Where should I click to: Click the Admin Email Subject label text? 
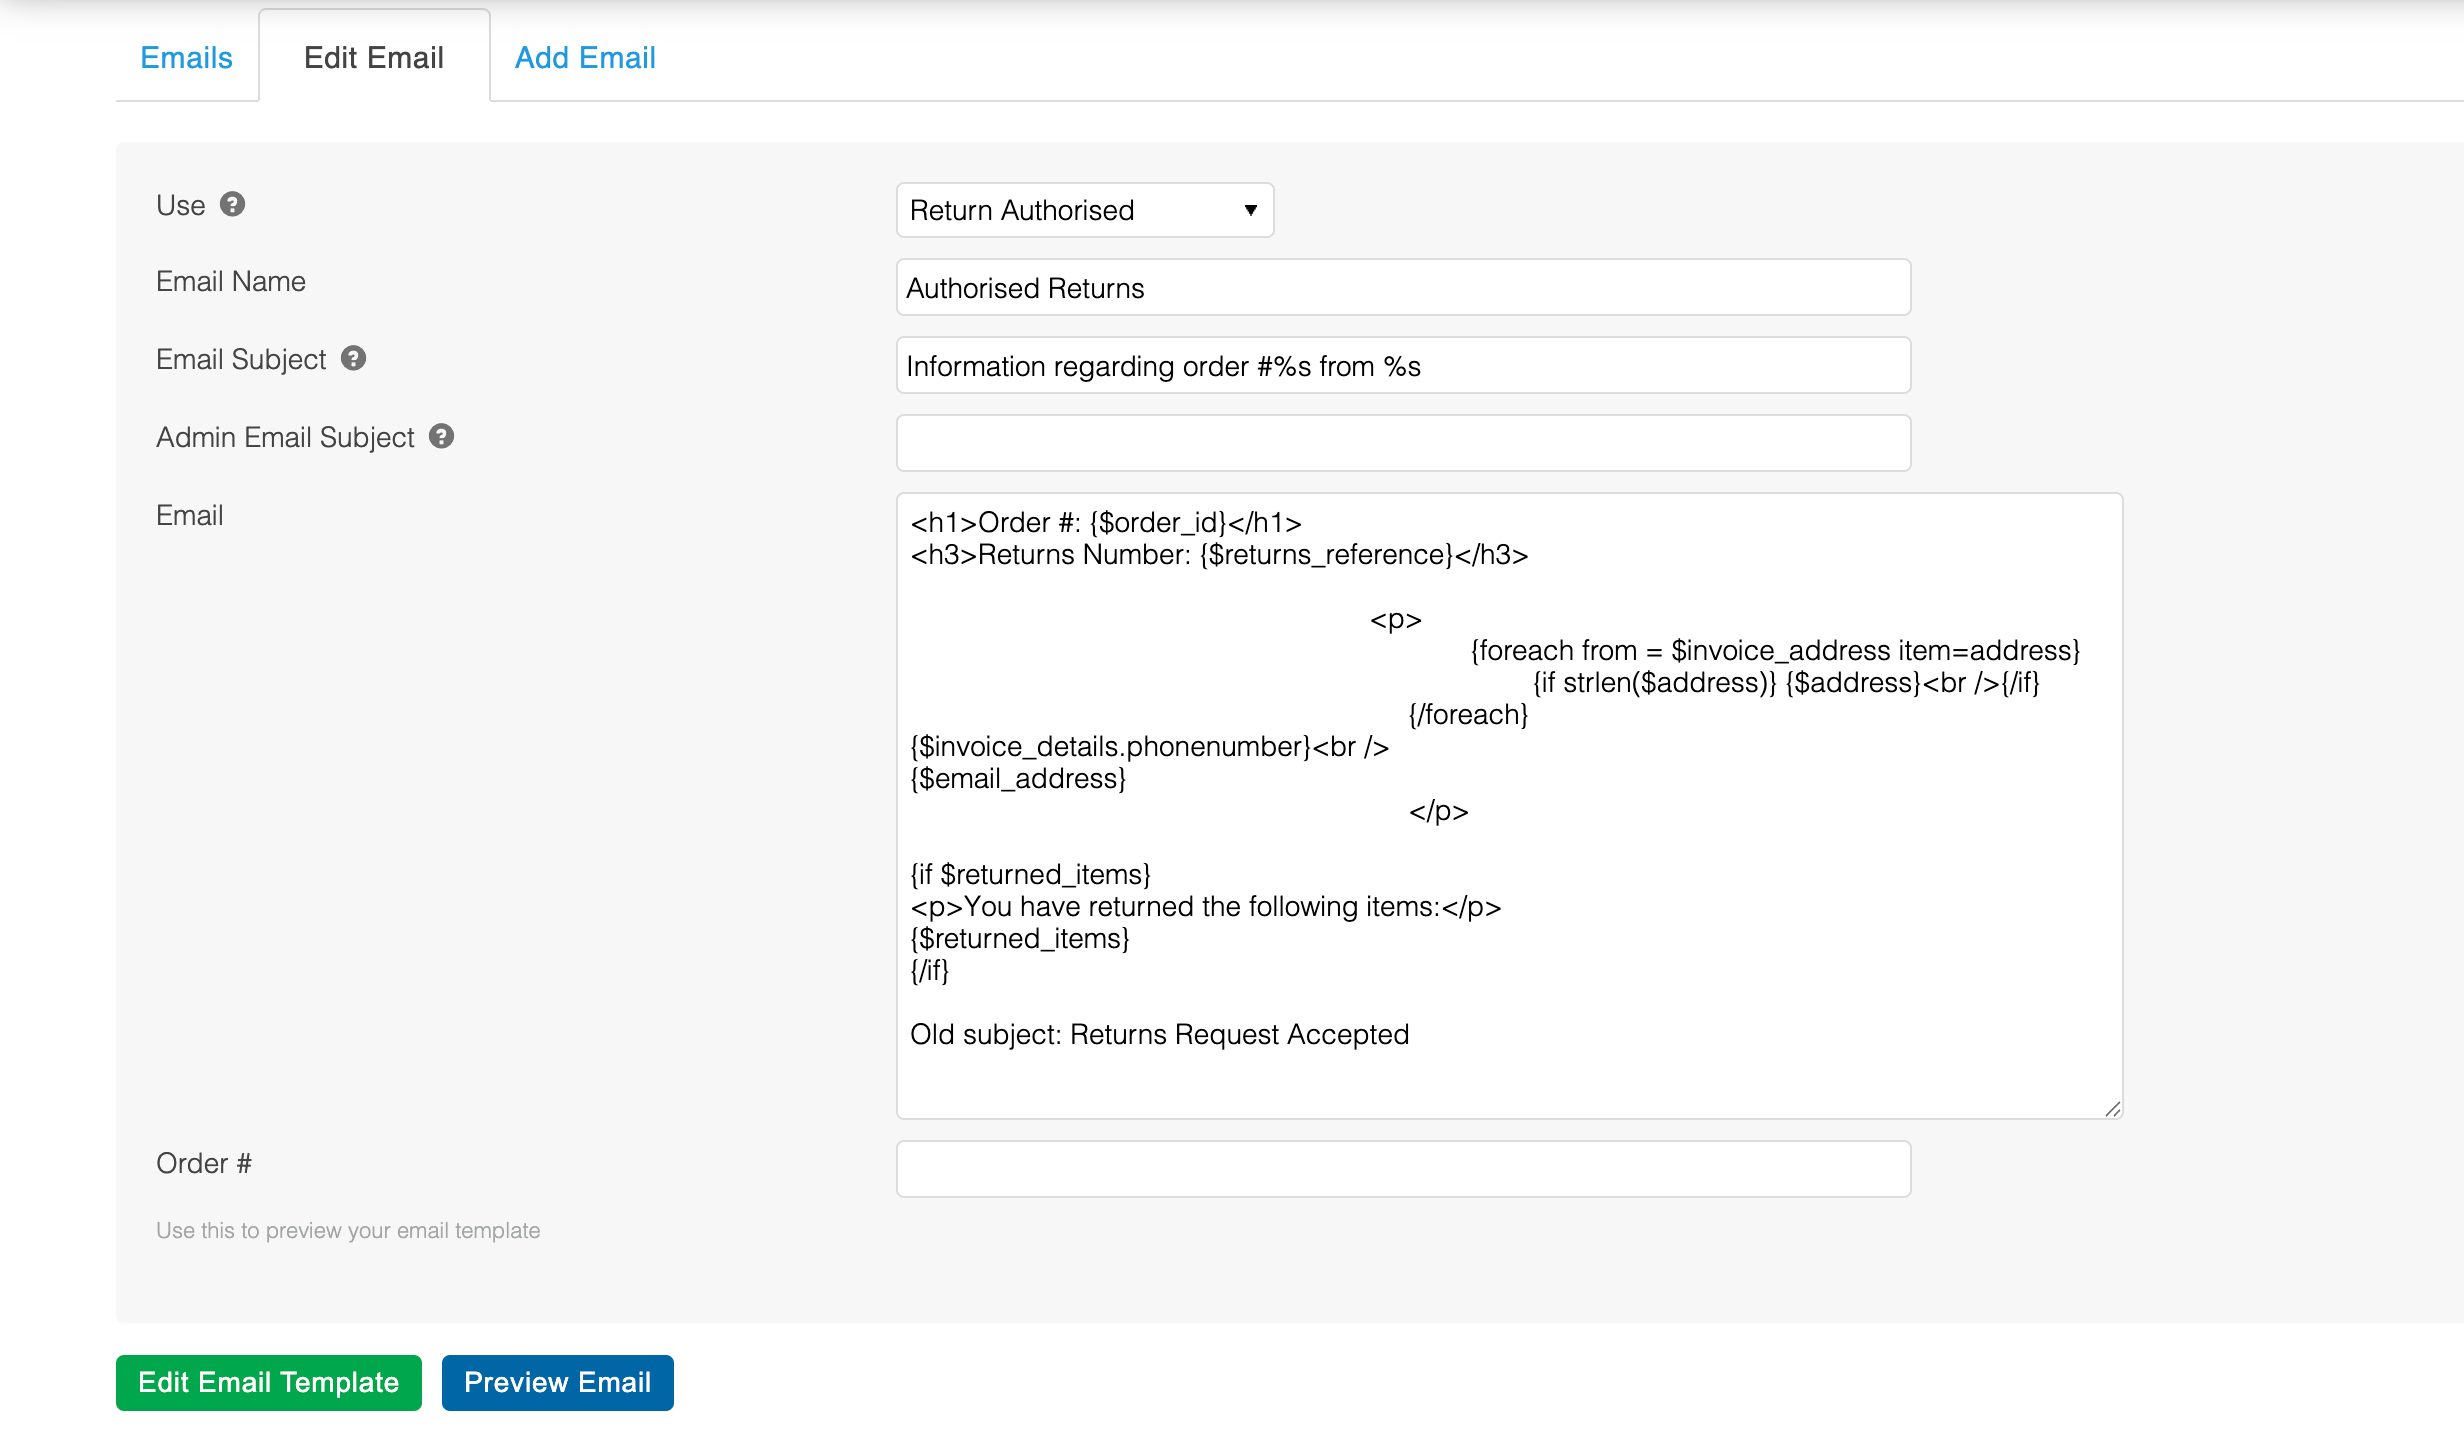(285, 438)
